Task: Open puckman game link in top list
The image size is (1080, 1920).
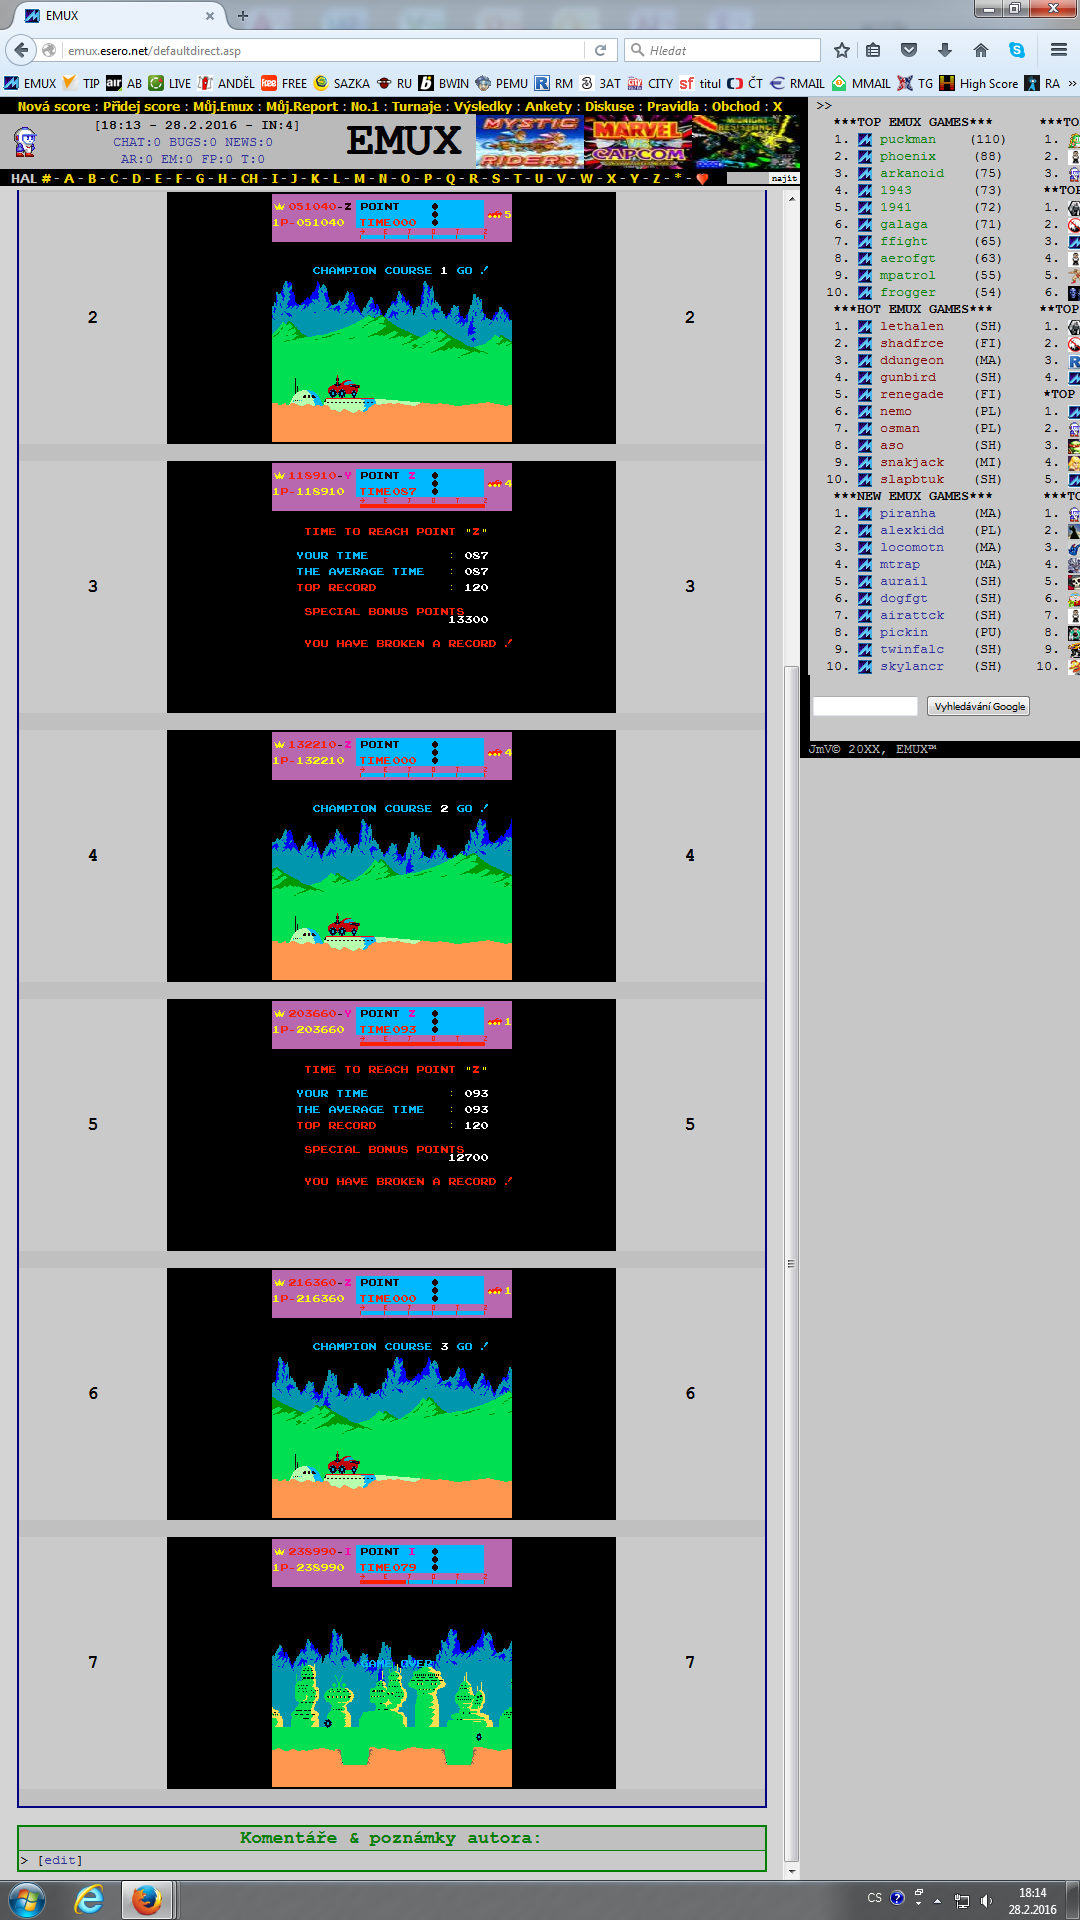Action: (x=907, y=139)
